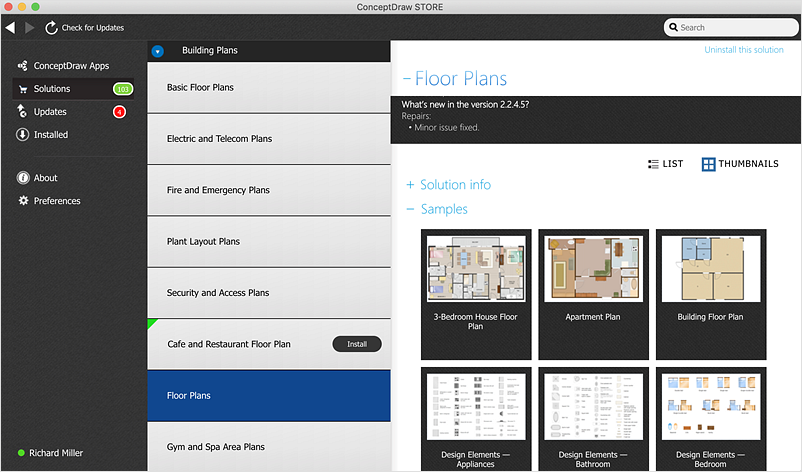The width and height of the screenshot is (802, 472).
Task: Click into the Search field
Action: pos(731,27)
